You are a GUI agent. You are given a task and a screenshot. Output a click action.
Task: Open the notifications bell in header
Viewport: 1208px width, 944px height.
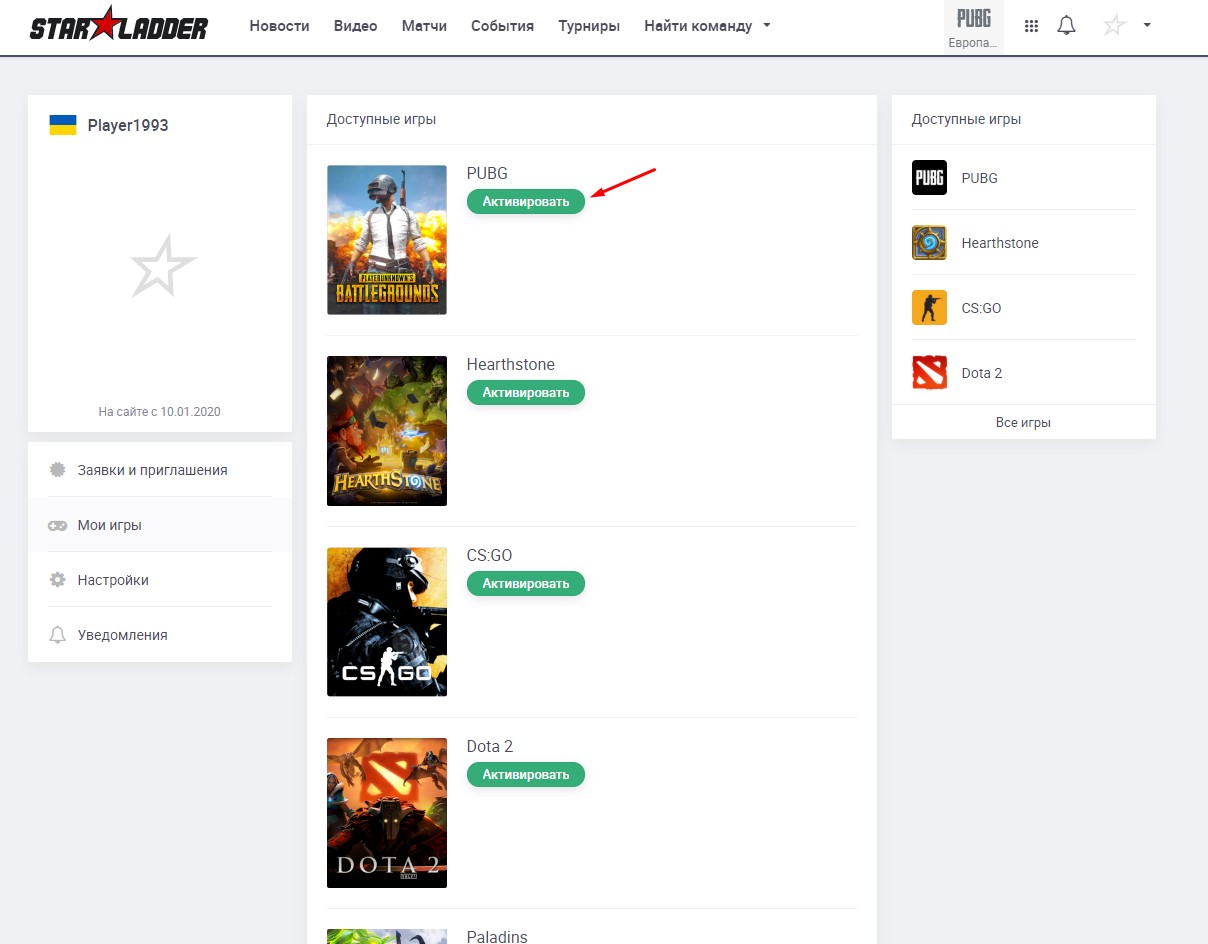[1066, 26]
